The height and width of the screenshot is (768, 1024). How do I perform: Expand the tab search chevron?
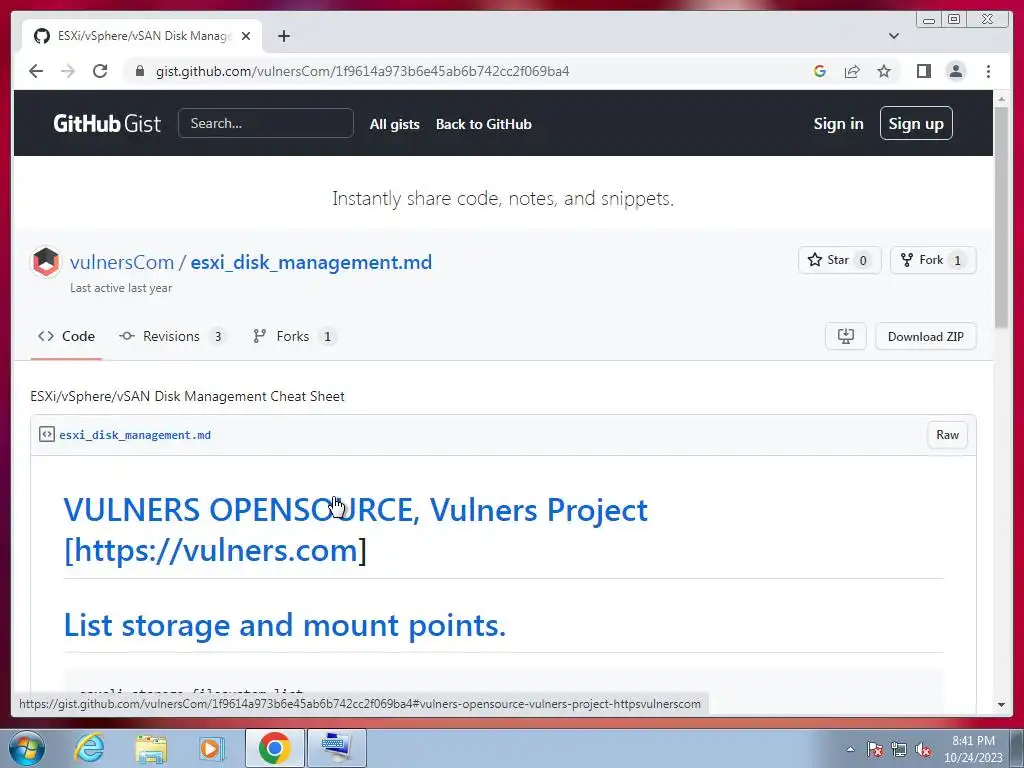(x=893, y=36)
